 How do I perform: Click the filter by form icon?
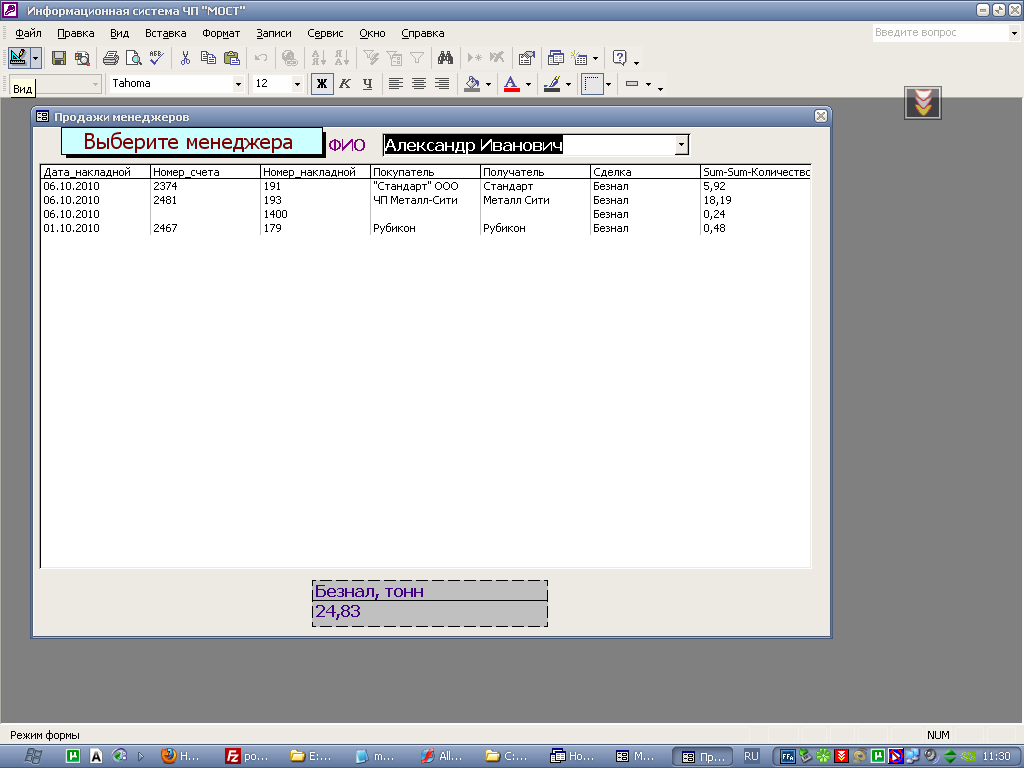tap(394, 58)
